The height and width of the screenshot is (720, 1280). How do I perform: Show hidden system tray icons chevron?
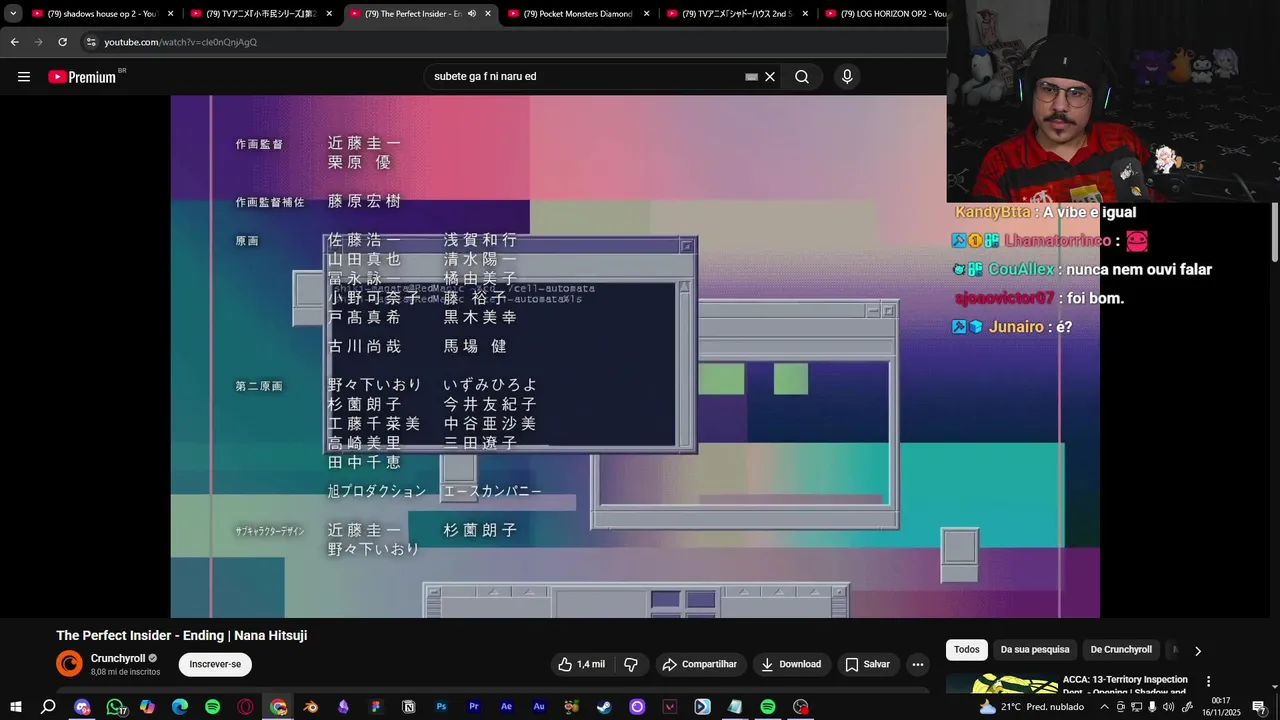1105,707
